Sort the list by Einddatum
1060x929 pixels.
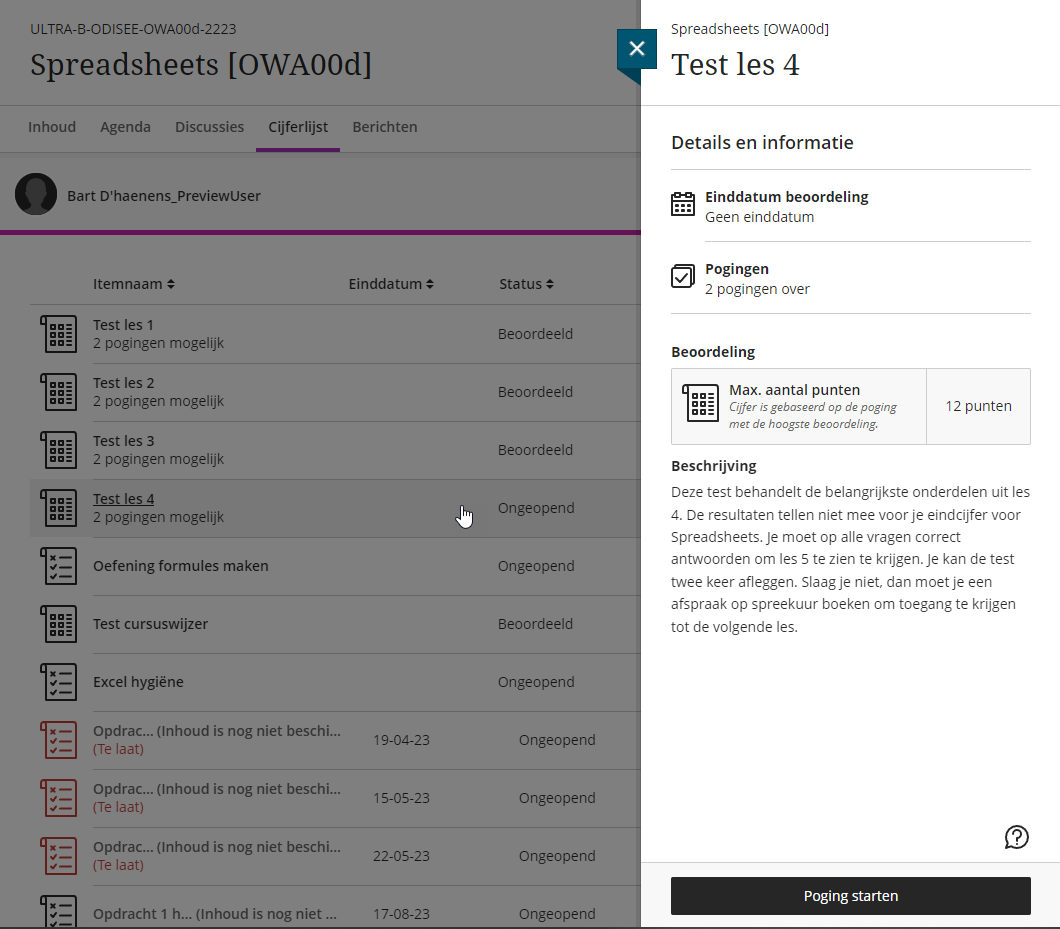(x=391, y=284)
